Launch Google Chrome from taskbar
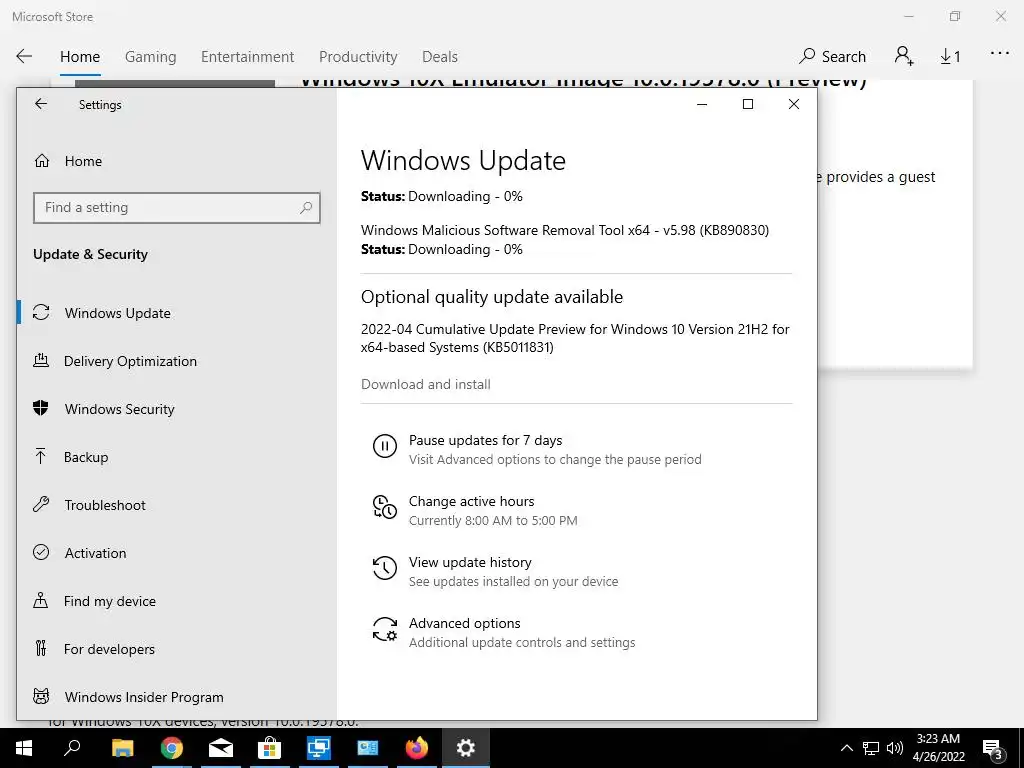 click(172, 748)
